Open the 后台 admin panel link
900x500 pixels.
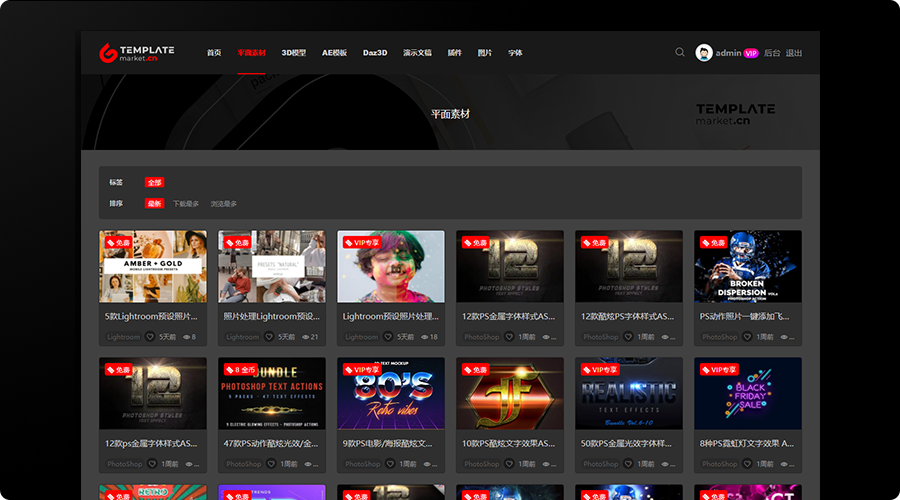click(772, 53)
